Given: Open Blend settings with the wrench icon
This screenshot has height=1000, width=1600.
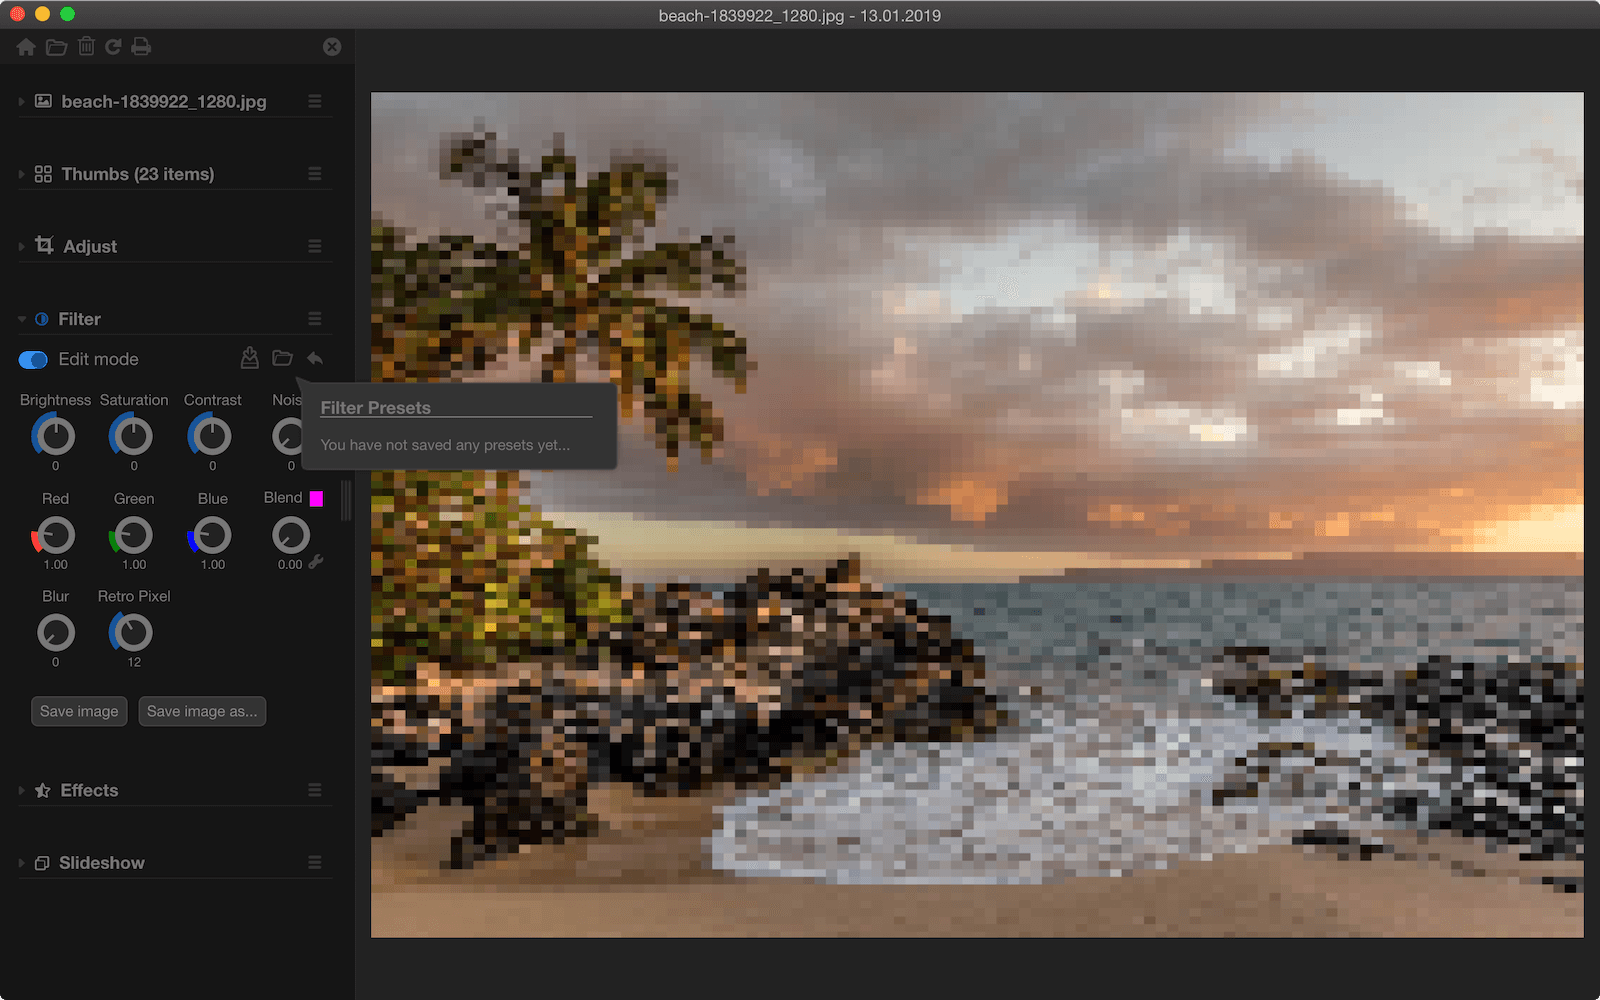Looking at the screenshot, I should click(x=316, y=562).
